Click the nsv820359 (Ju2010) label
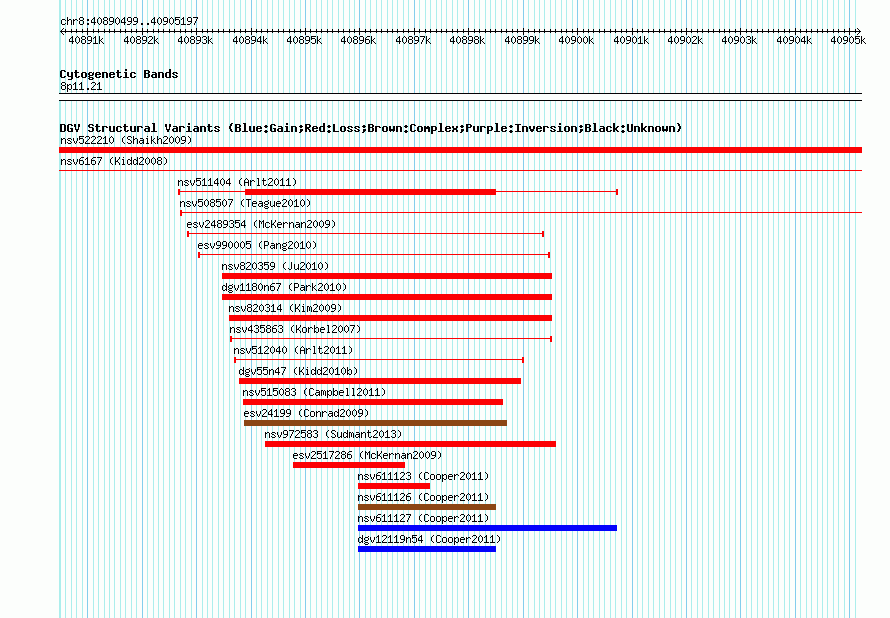 pyautogui.click(x=275, y=266)
